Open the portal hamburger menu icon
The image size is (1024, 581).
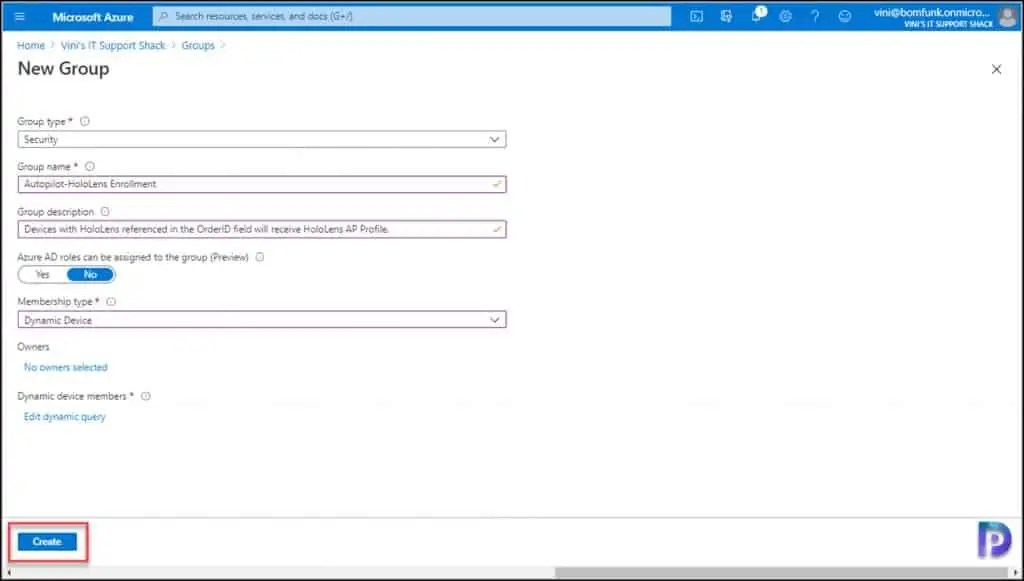pos(20,15)
